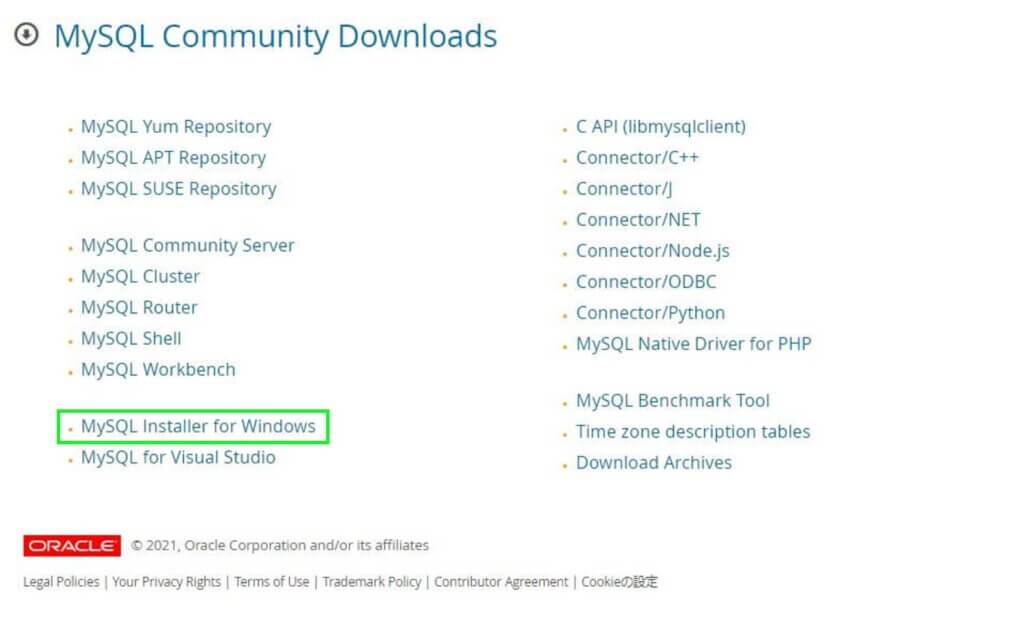Click the download arrow icon beside page title

click(x=27, y=35)
